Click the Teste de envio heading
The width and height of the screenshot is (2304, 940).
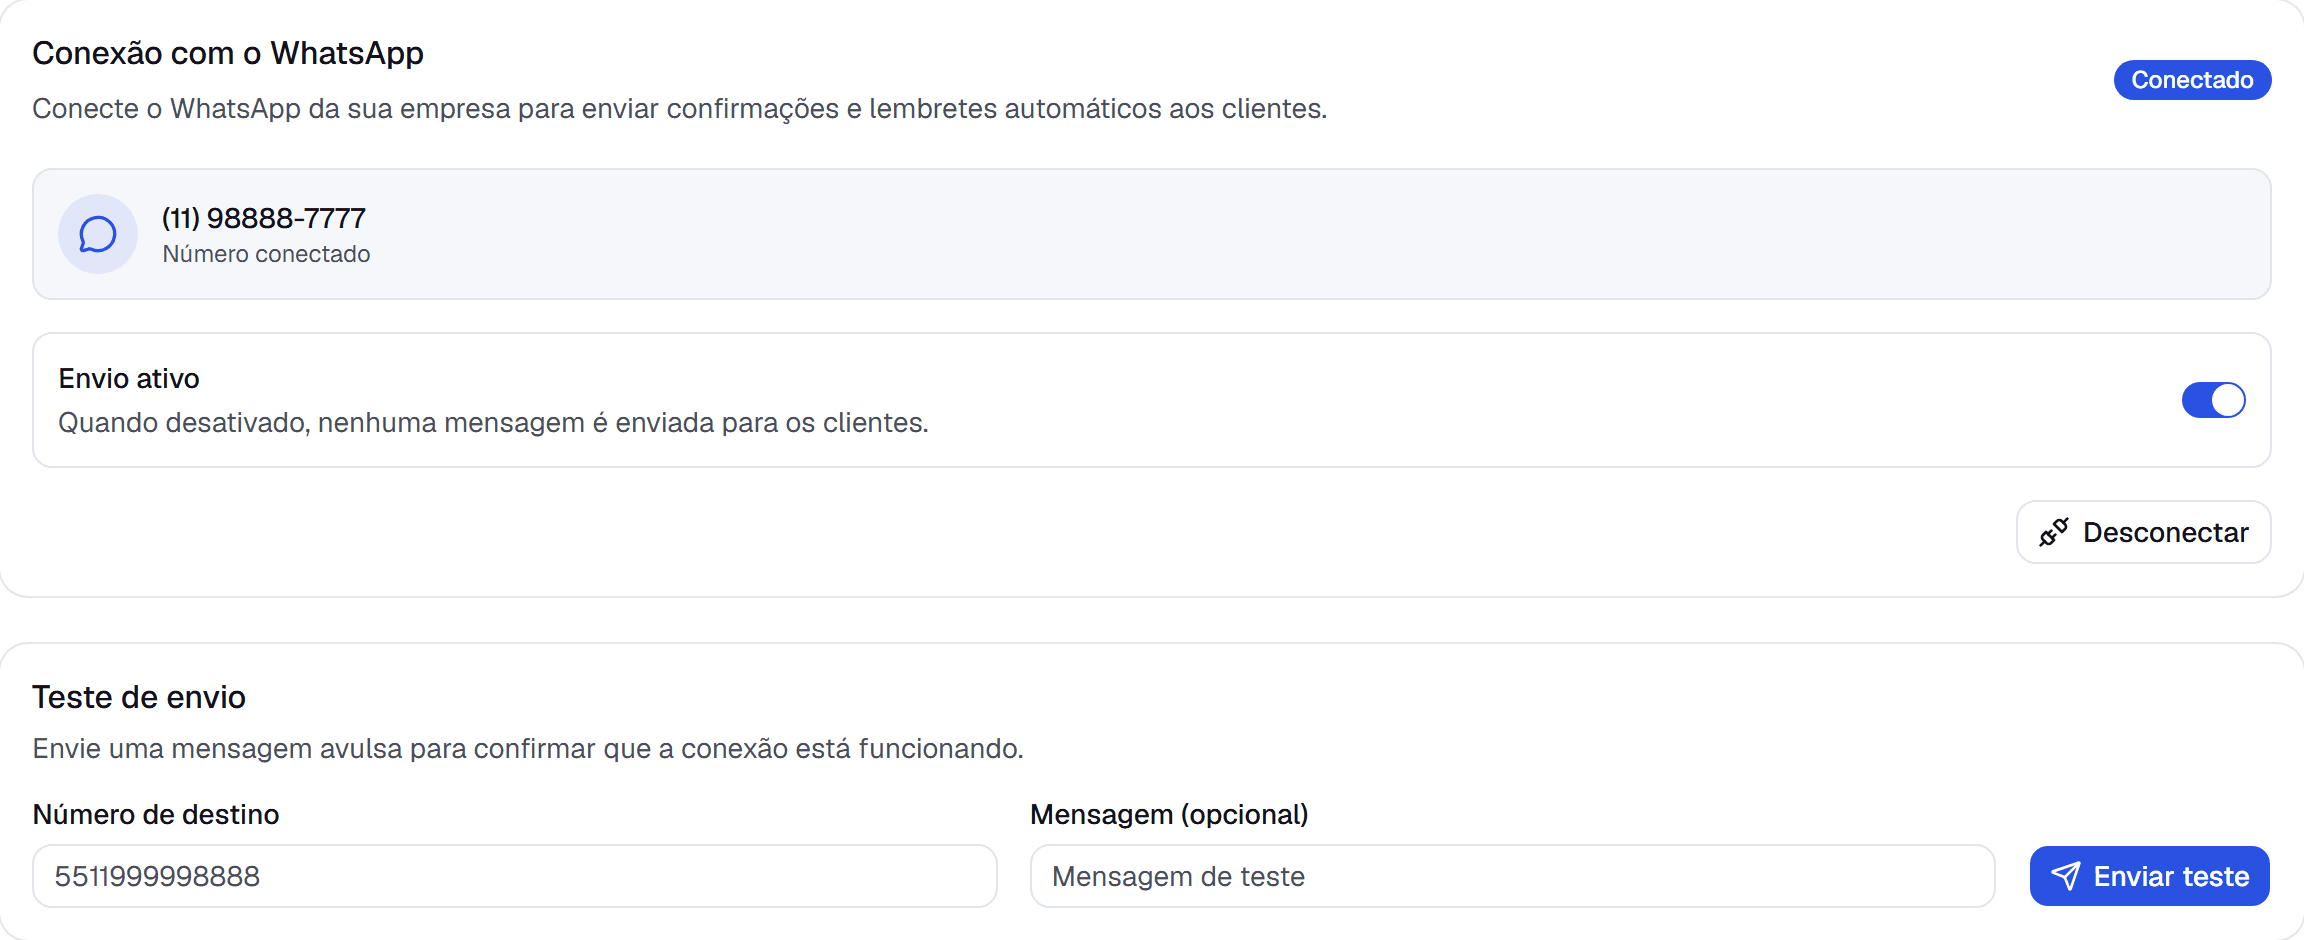[139, 697]
